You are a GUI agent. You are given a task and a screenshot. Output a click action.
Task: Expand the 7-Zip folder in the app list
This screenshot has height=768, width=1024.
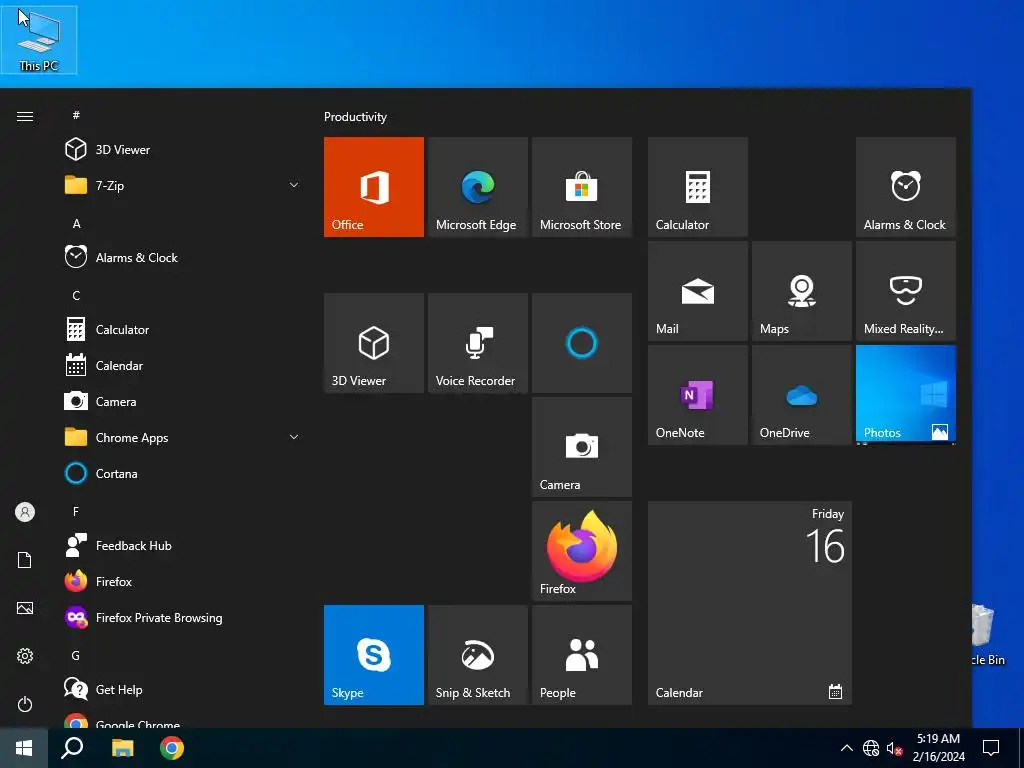(182, 185)
